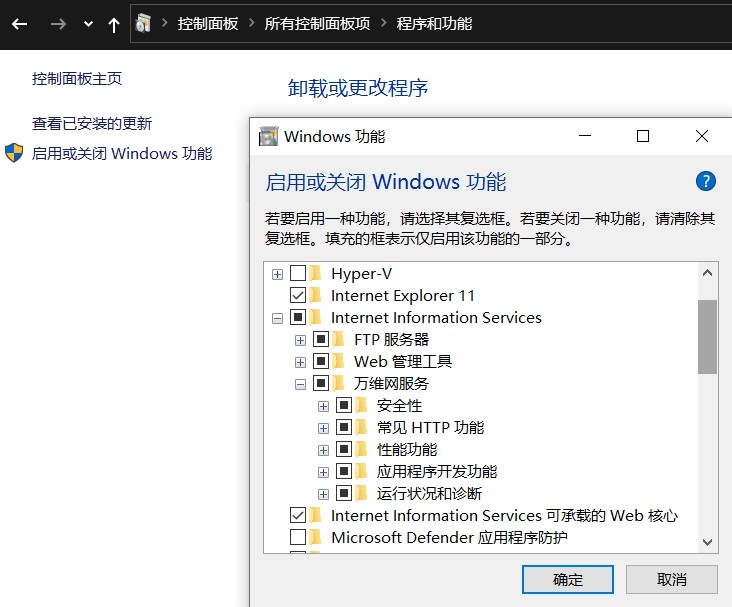732x607 pixels.
Task: Select the Internet Information Services label
Action: point(436,318)
